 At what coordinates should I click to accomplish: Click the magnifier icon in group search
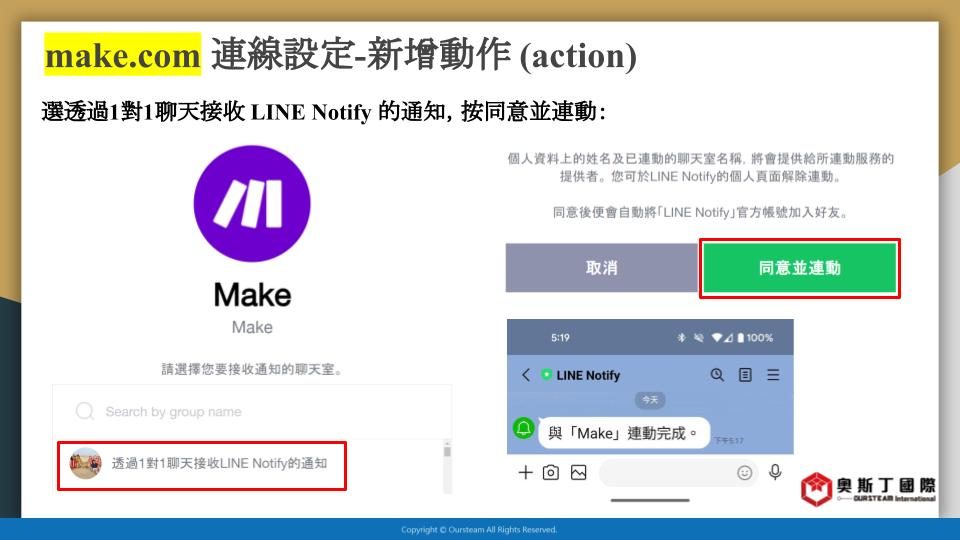(84, 411)
